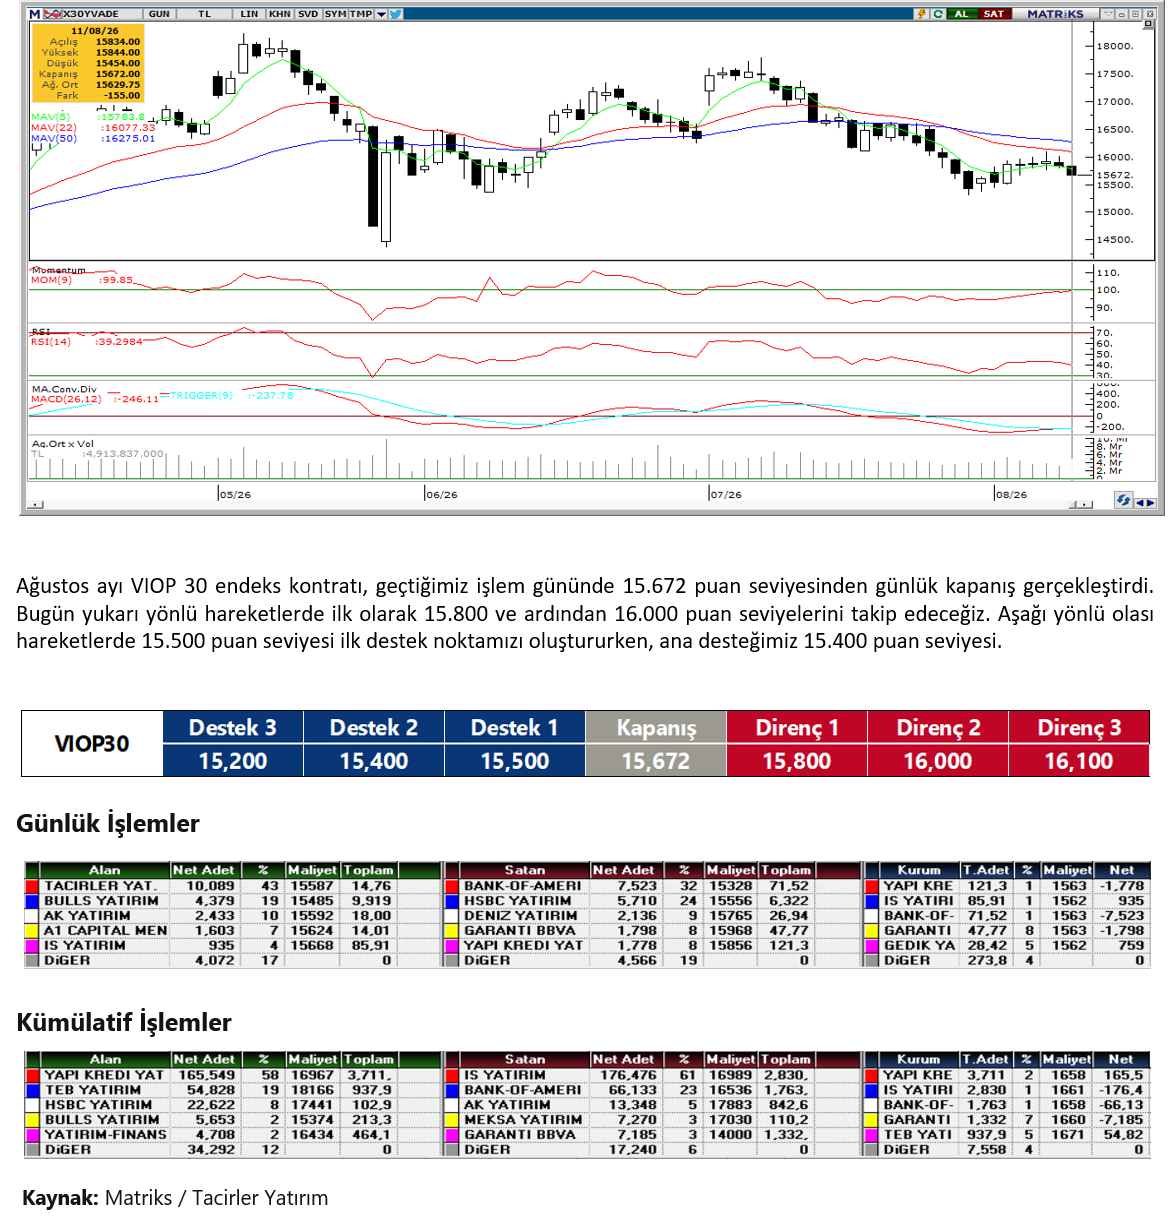Click the 08/26 date axis marker
The image size is (1169, 1223).
[x=1011, y=495]
